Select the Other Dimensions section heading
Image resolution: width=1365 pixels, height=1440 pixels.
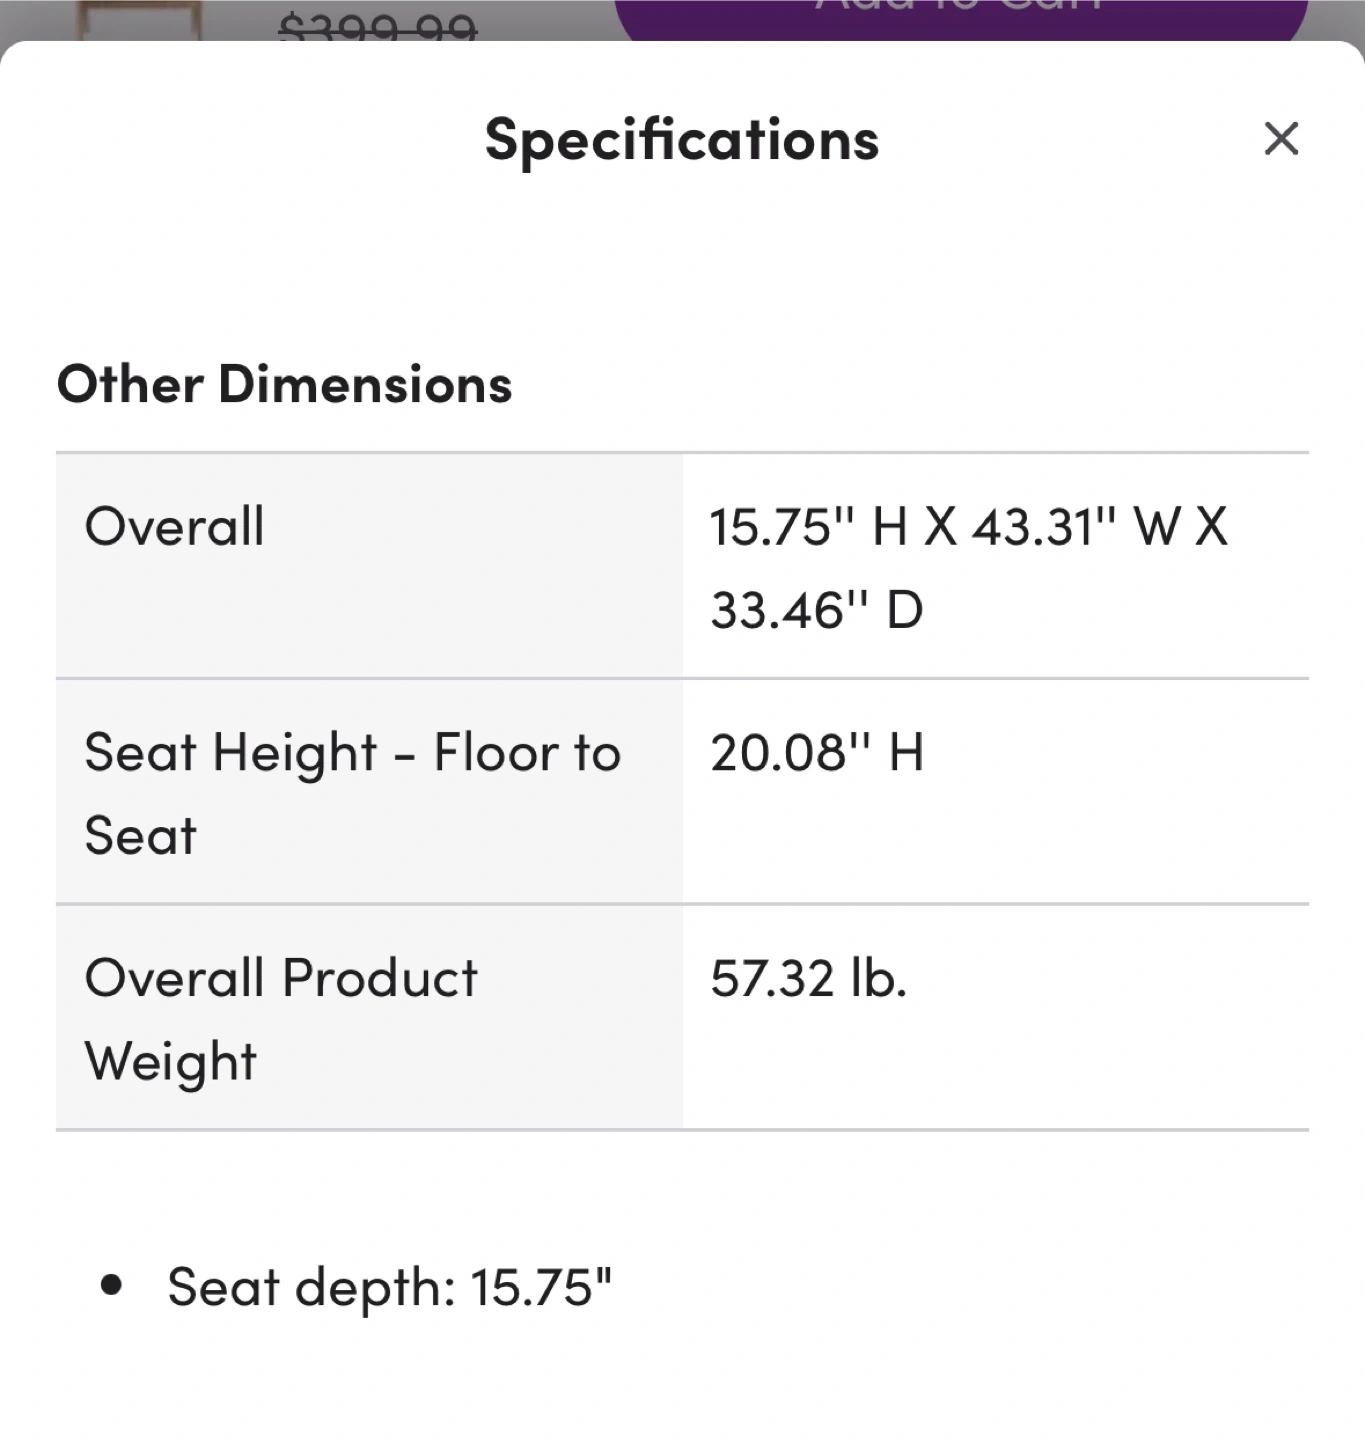tap(284, 384)
